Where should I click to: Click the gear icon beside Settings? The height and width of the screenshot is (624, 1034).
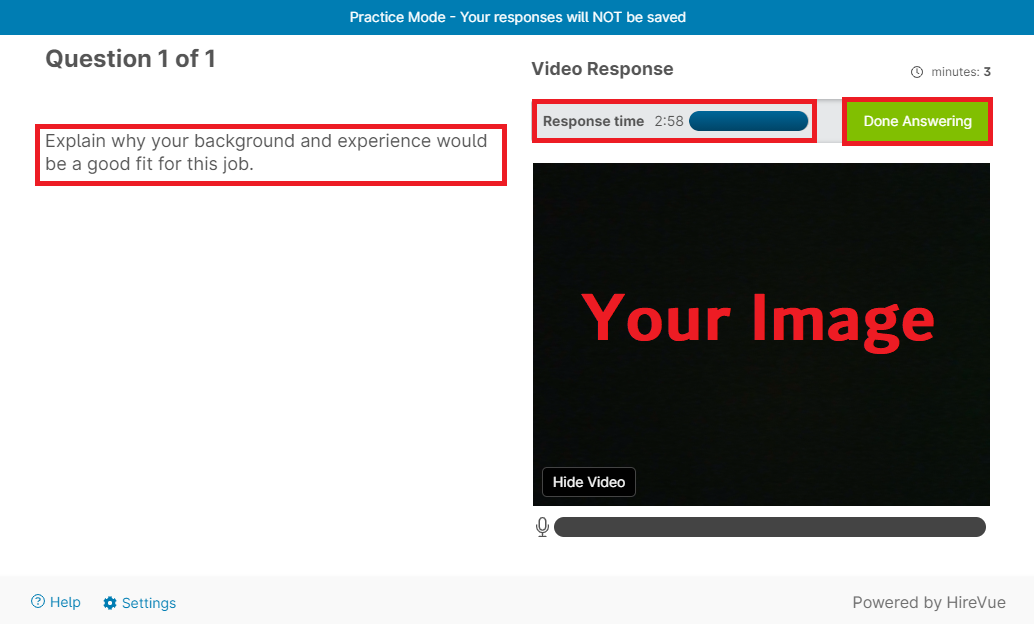click(x=110, y=603)
